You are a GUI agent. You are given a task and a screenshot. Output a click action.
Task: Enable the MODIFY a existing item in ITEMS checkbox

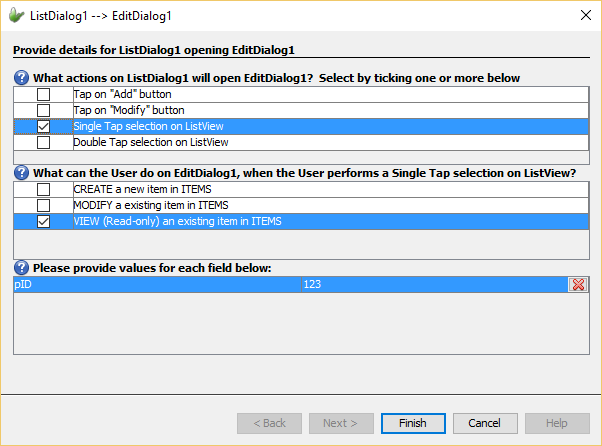pyautogui.click(x=43, y=205)
